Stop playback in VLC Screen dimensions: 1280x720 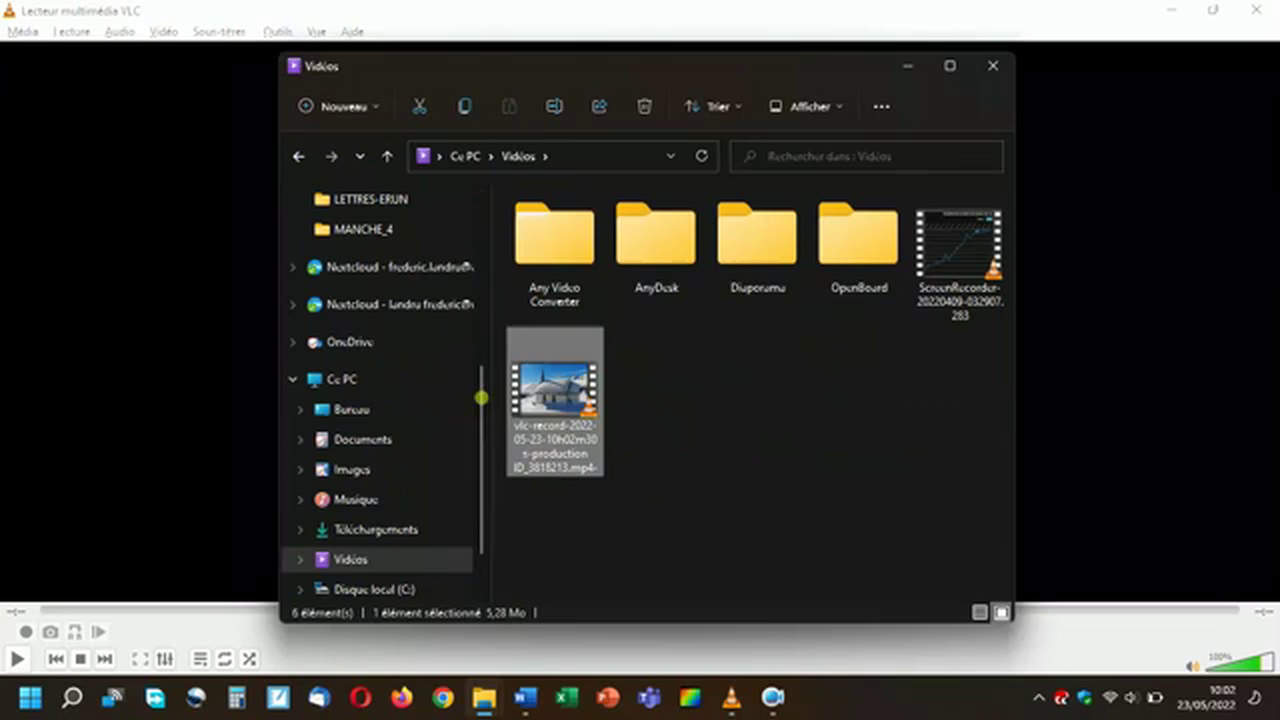coord(81,659)
